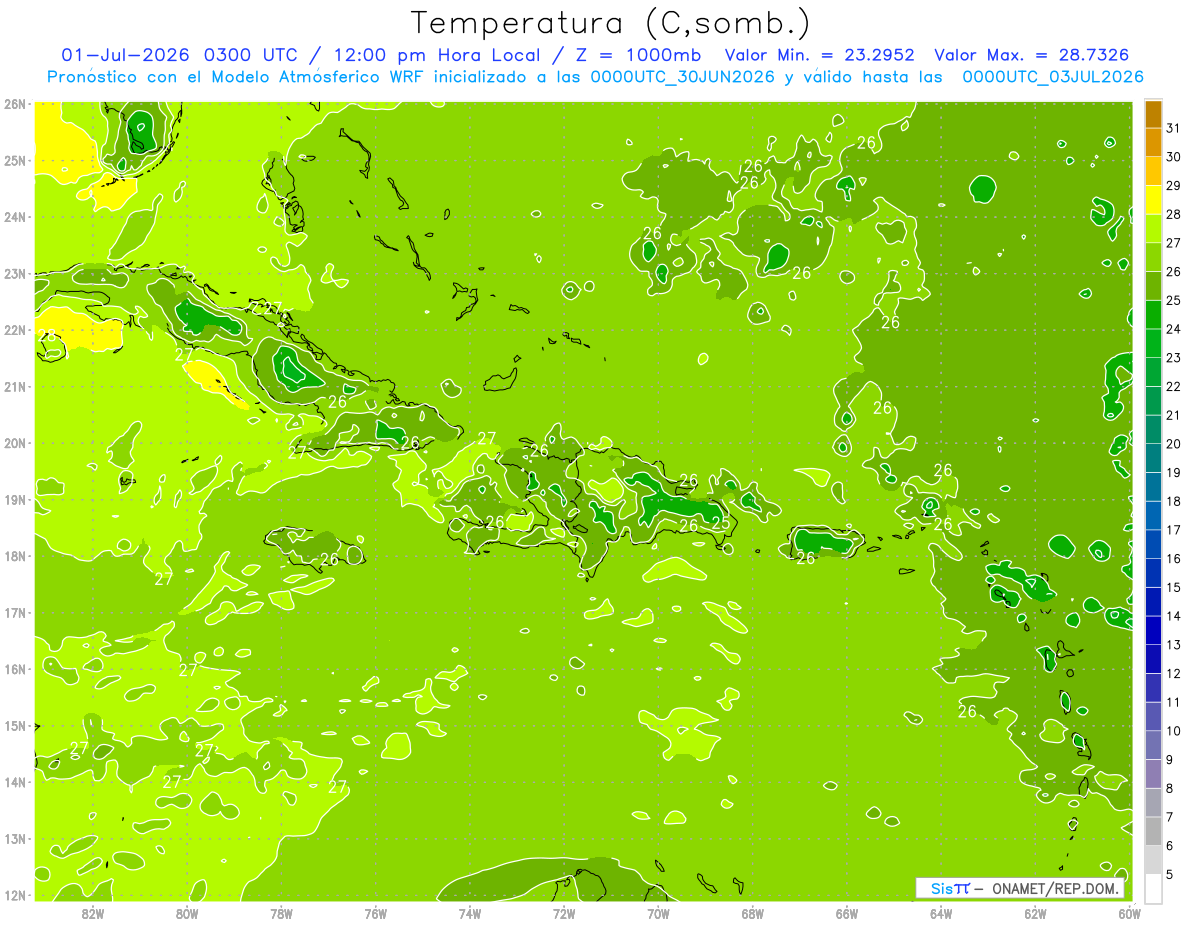Click the color bar label "23"
The height and width of the screenshot is (927, 1200).
pyautogui.click(x=1174, y=358)
